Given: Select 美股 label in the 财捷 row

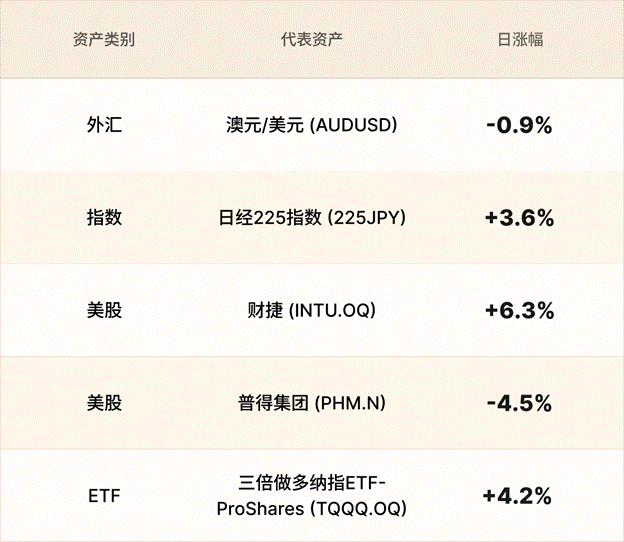Looking at the screenshot, I should coord(104,310).
